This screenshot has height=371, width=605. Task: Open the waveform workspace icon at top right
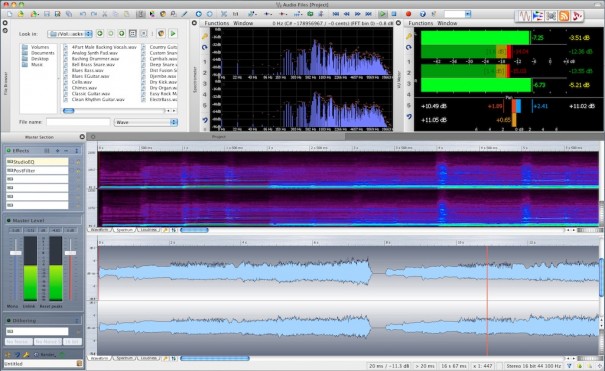tap(524, 16)
